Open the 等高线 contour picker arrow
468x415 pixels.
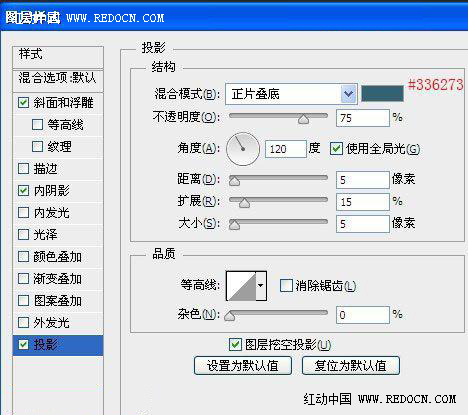tap(261, 286)
